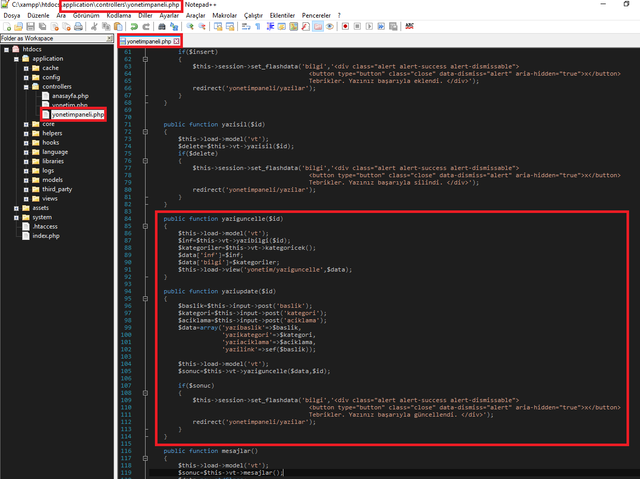Viewport: 640px width, 479px height.
Task: Select yonetimpaneli.php in the folder tree
Action: [x=78, y=115]
